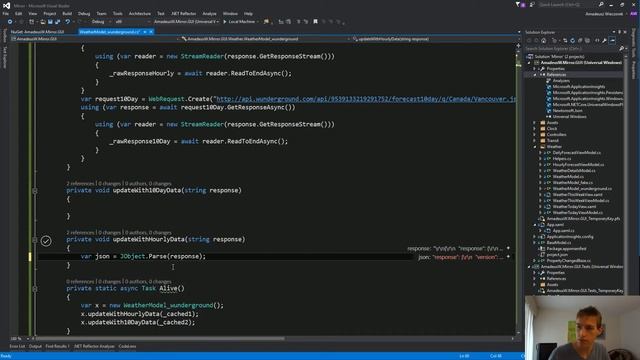
Task: Click the Properties wrench icon in Solution Explorer
Action: pyautogui.click(x=604, y=40)
